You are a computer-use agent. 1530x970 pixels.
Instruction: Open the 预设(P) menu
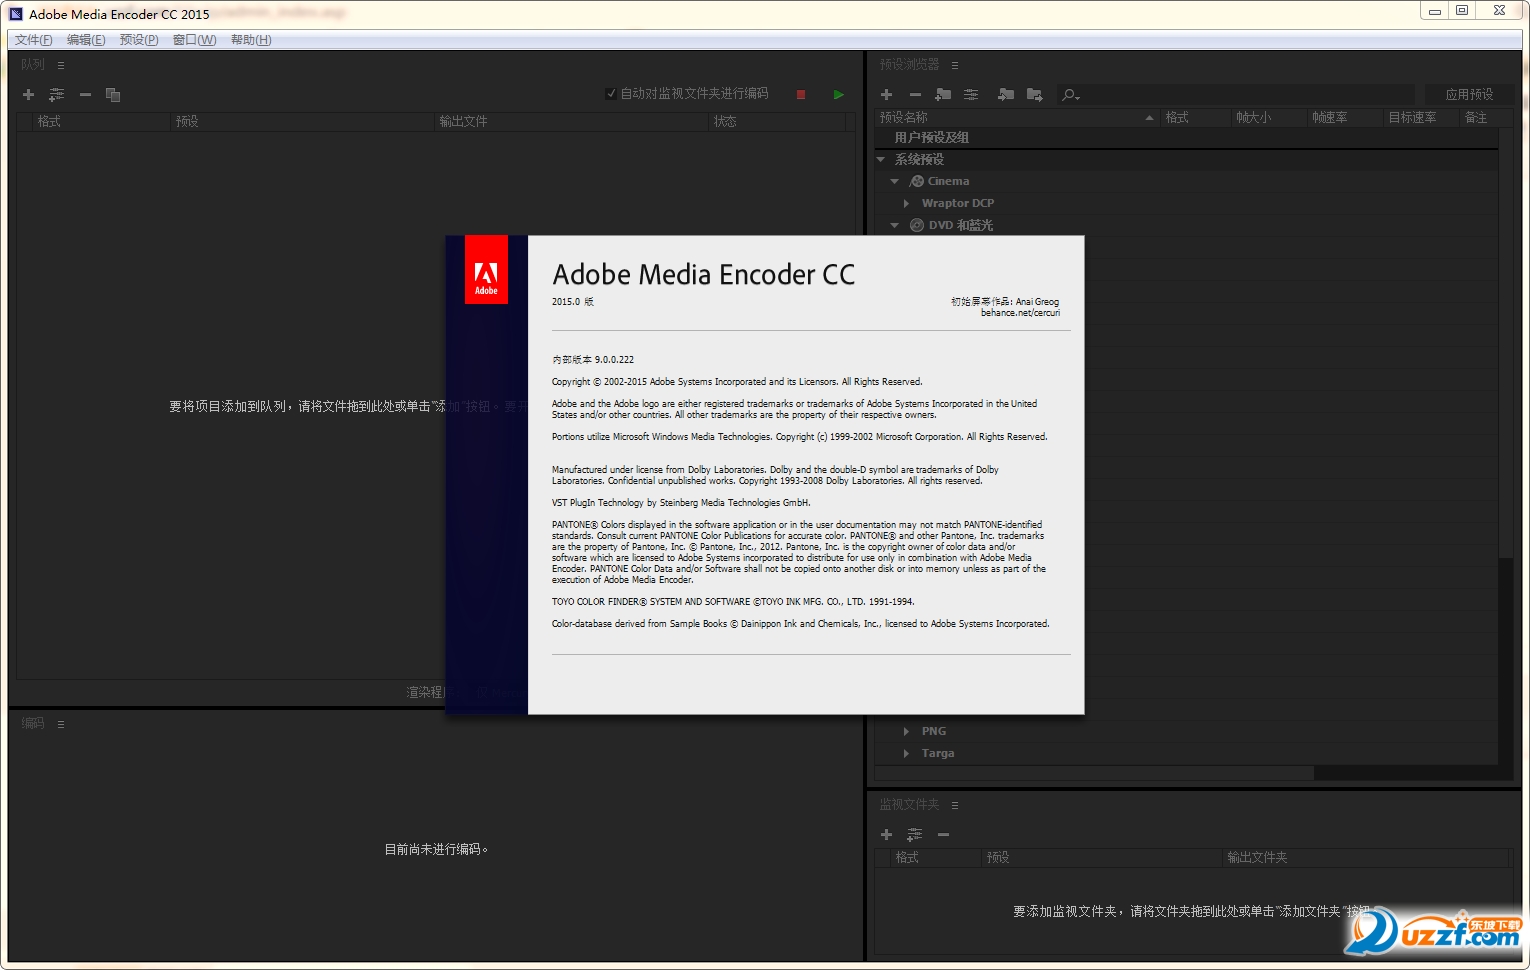(x=139, y=40)
